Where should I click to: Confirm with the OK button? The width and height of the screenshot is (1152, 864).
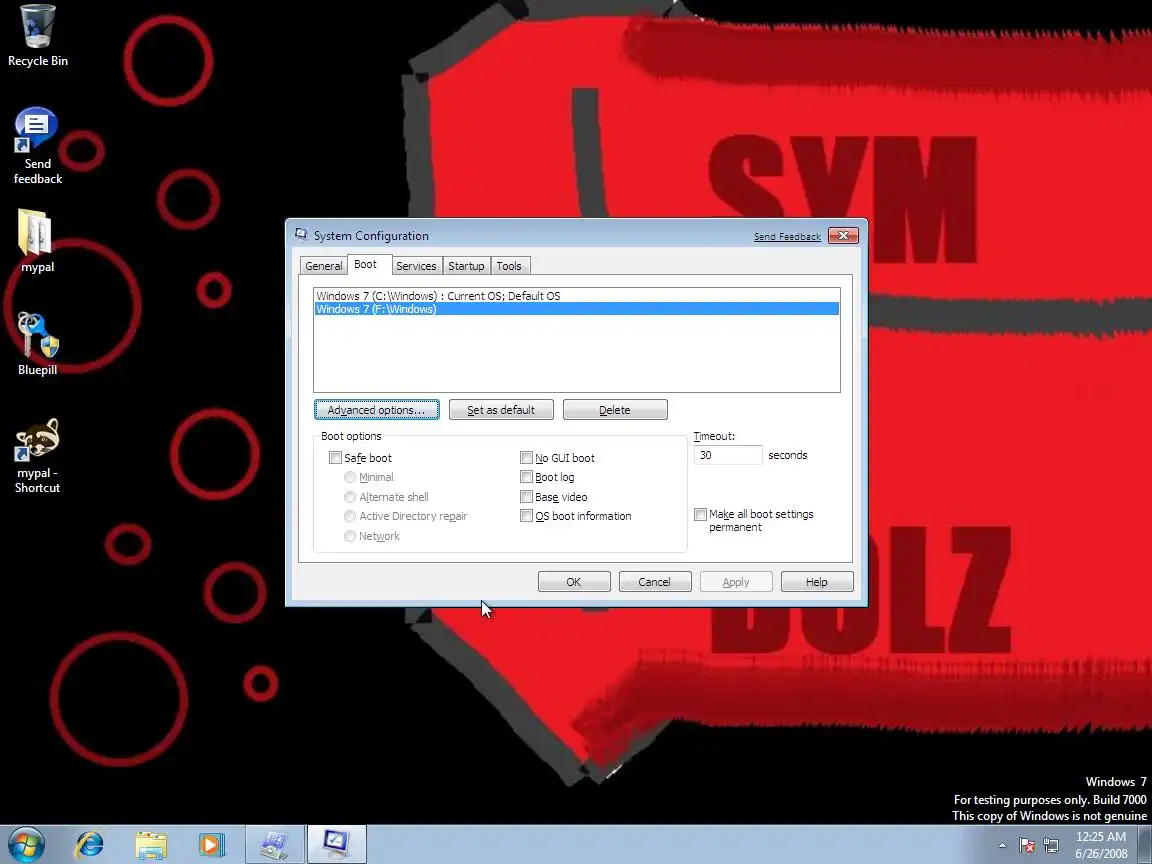(574, 582)
